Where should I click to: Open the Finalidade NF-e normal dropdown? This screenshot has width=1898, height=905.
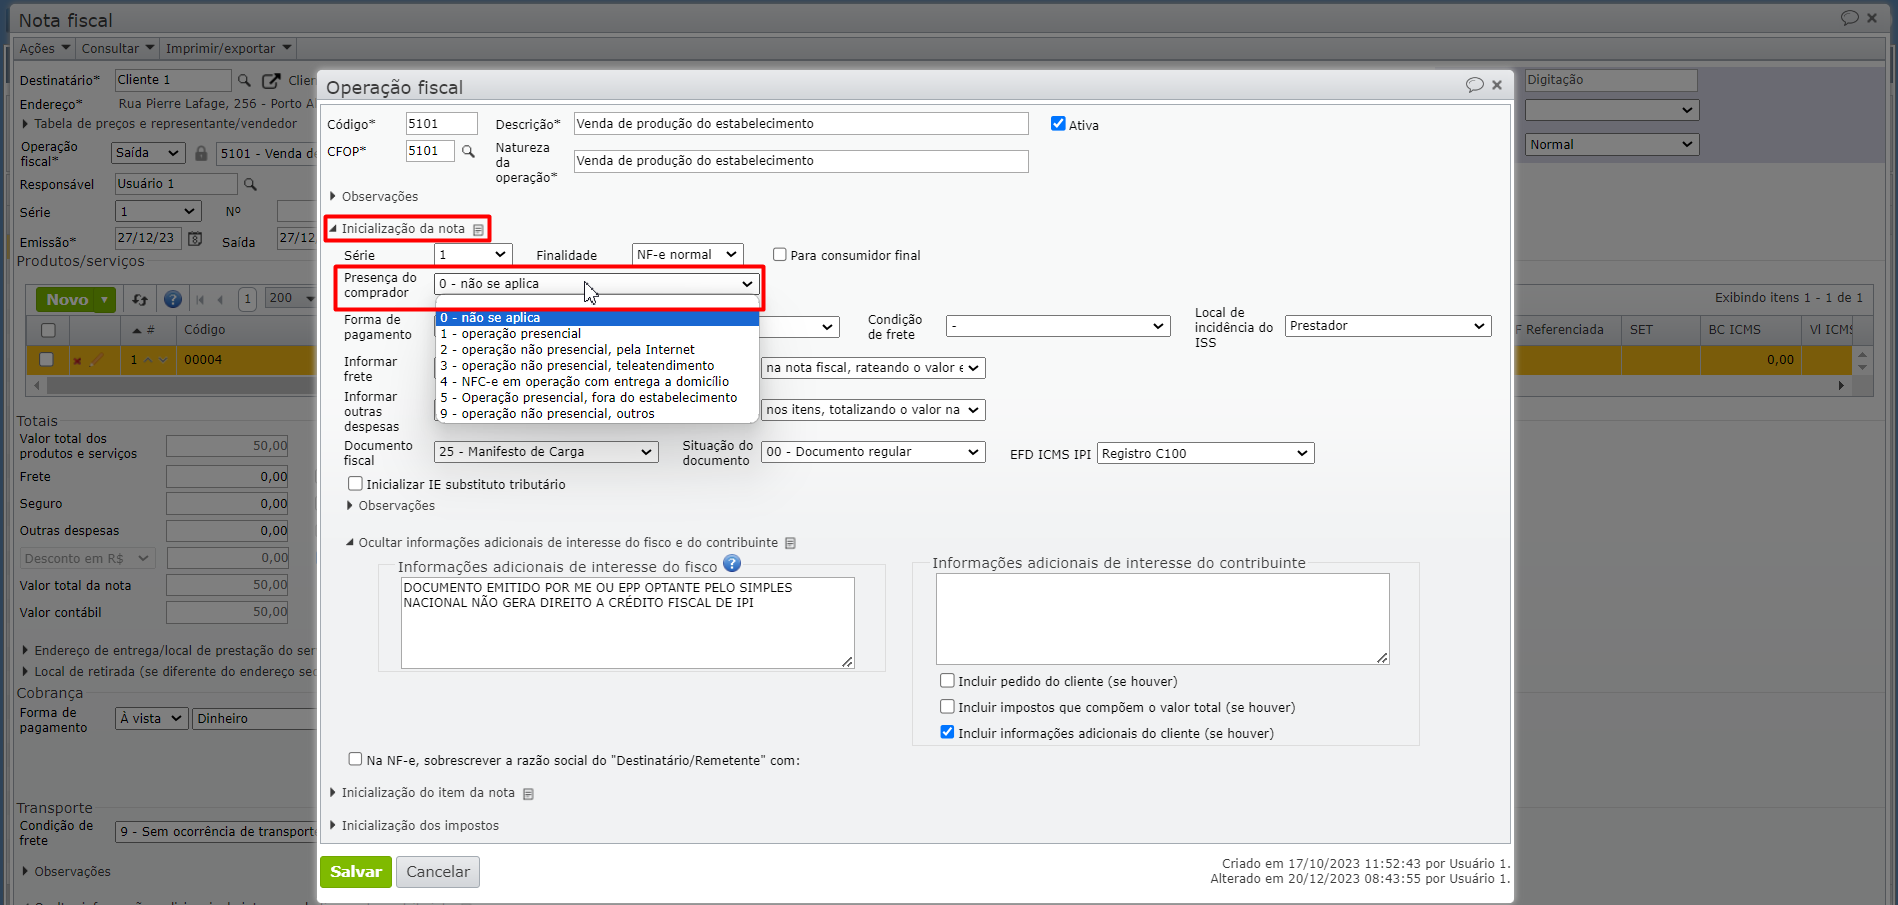tap(687, 255)
